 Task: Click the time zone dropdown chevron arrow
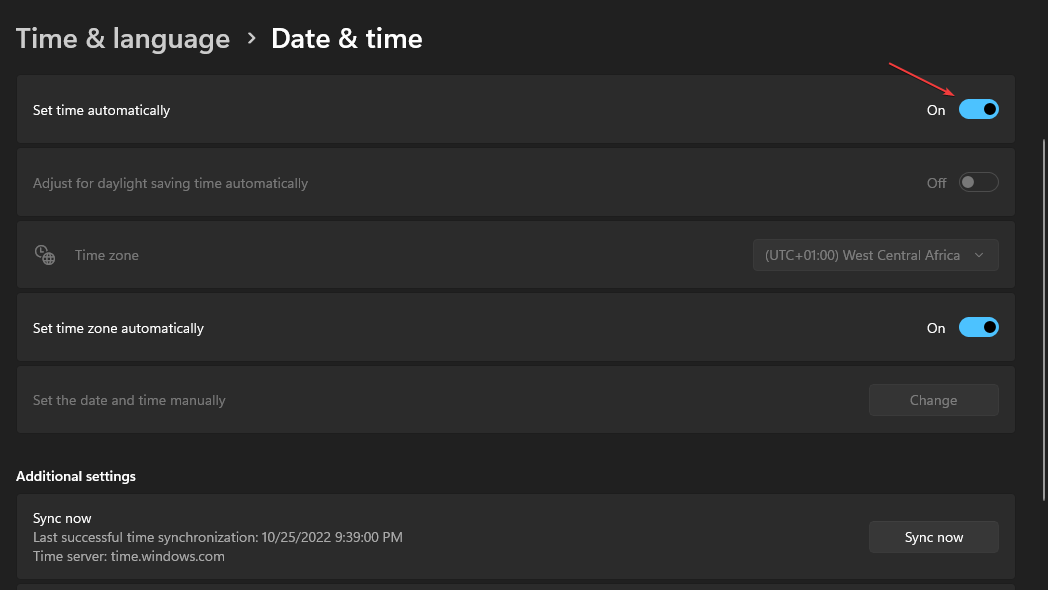click(x=979, y=255)
